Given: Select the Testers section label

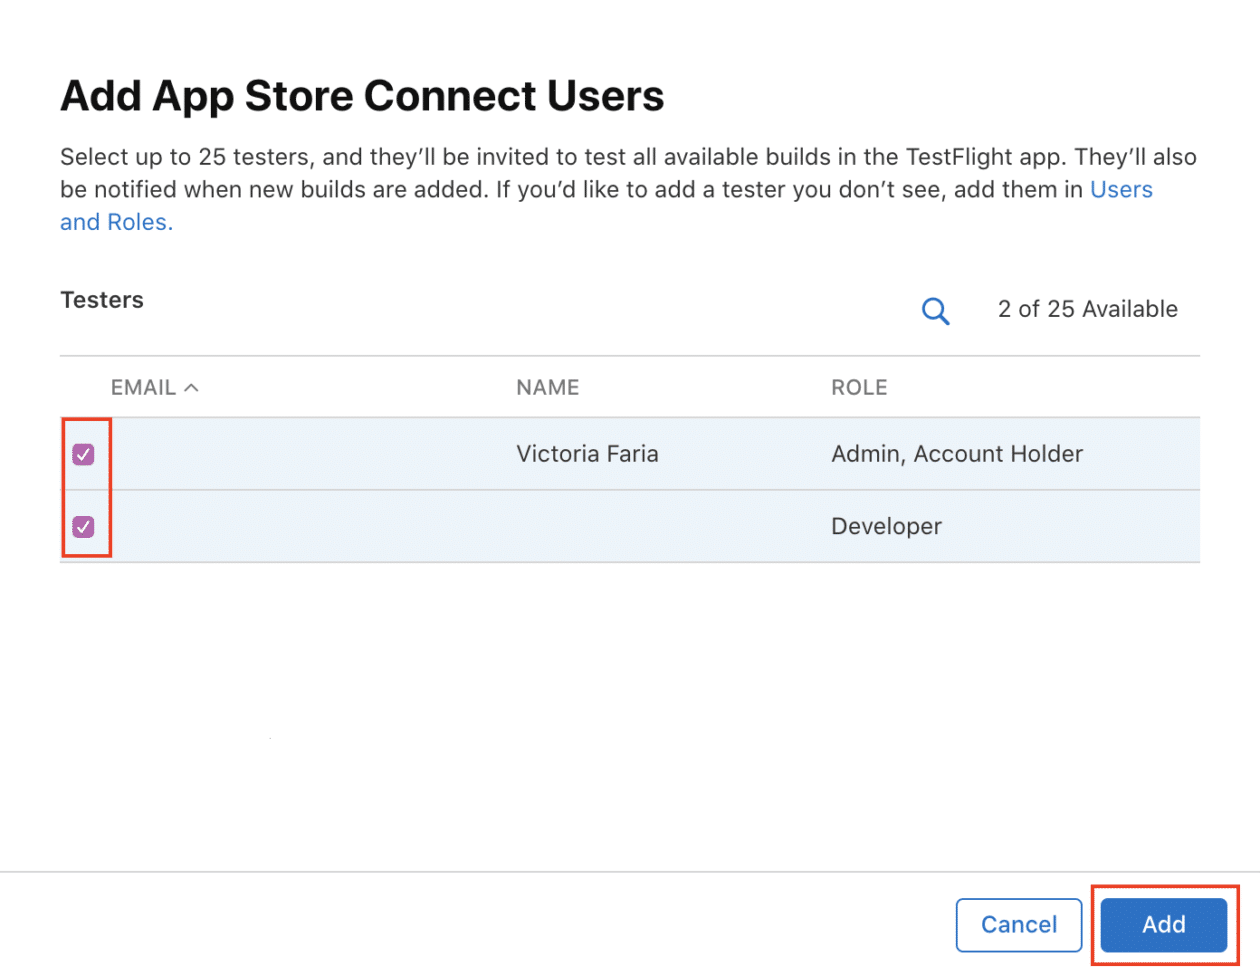Looking at the screenshot, I should click(101, 299).
